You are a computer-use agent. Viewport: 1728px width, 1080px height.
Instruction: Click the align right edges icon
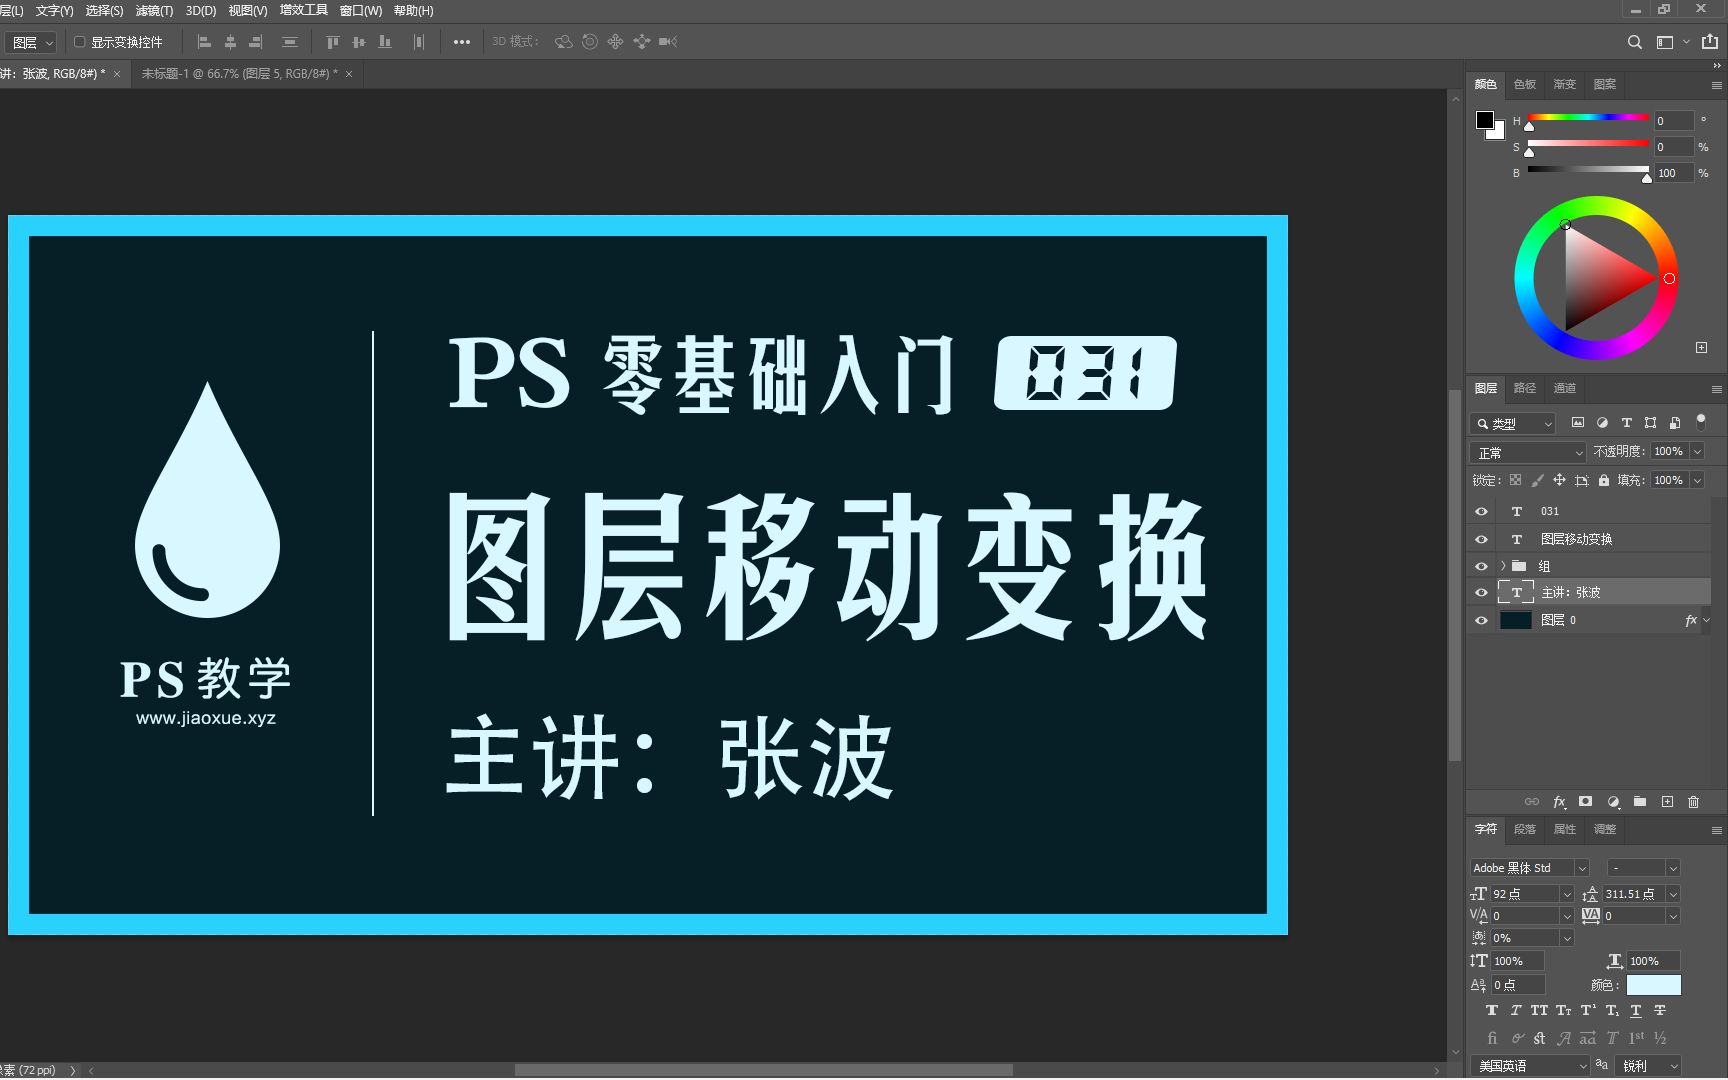pyautogui.click(x=256, y=42)
